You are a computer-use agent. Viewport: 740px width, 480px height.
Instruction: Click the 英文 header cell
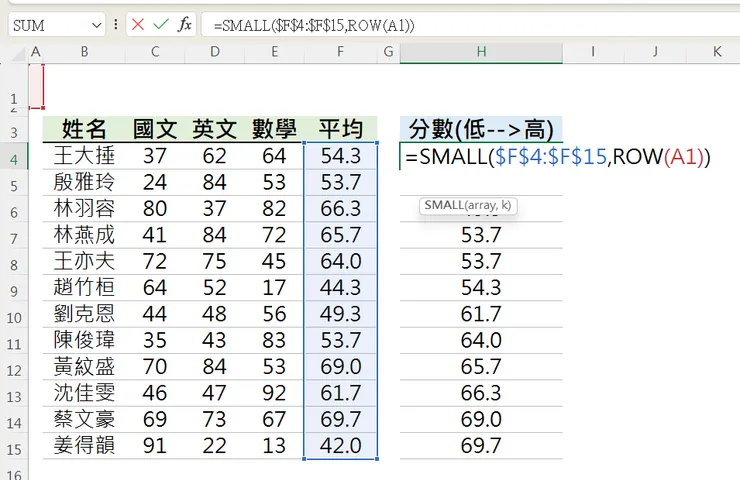[215, 129]
